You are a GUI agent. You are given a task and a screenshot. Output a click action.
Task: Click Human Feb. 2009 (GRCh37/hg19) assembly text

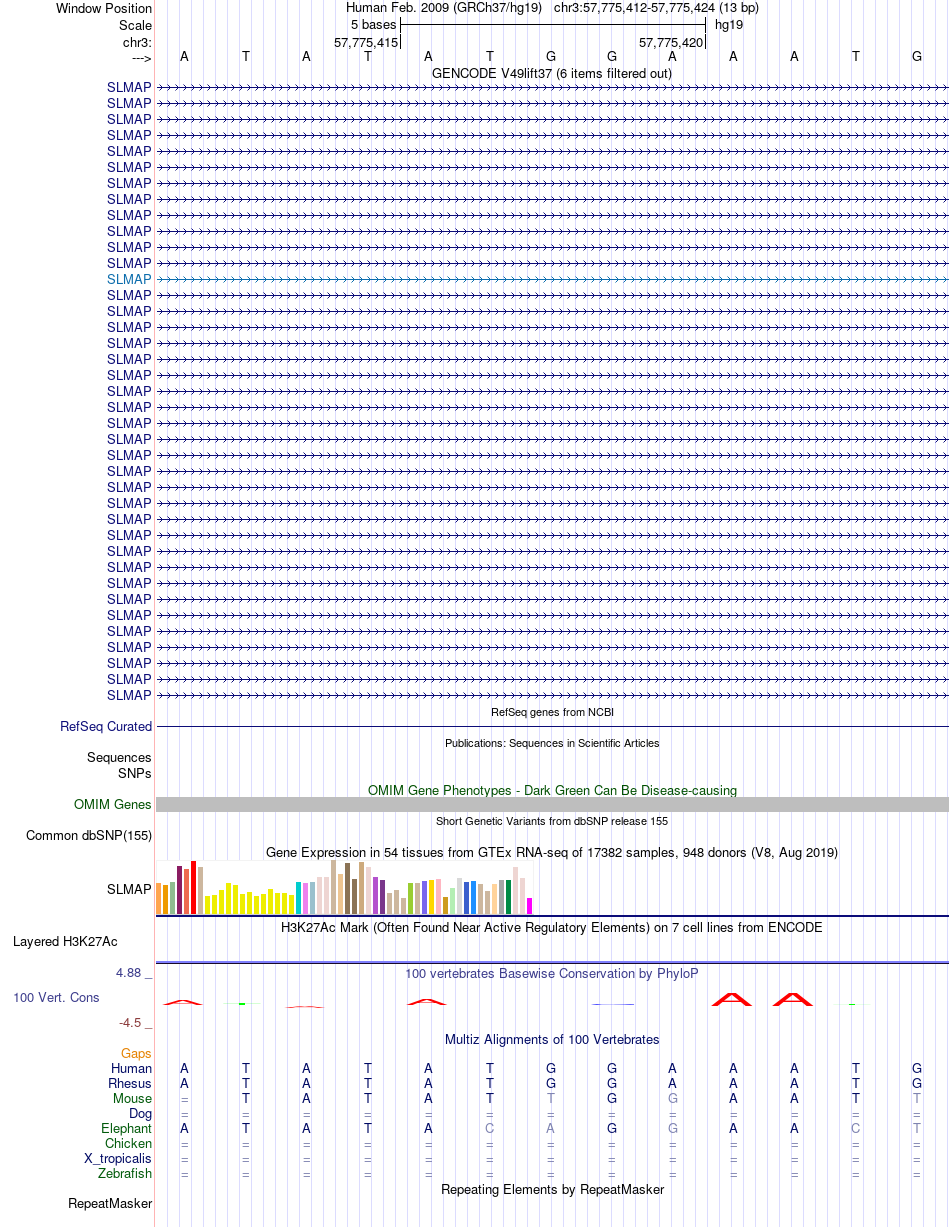click(445, 8)
